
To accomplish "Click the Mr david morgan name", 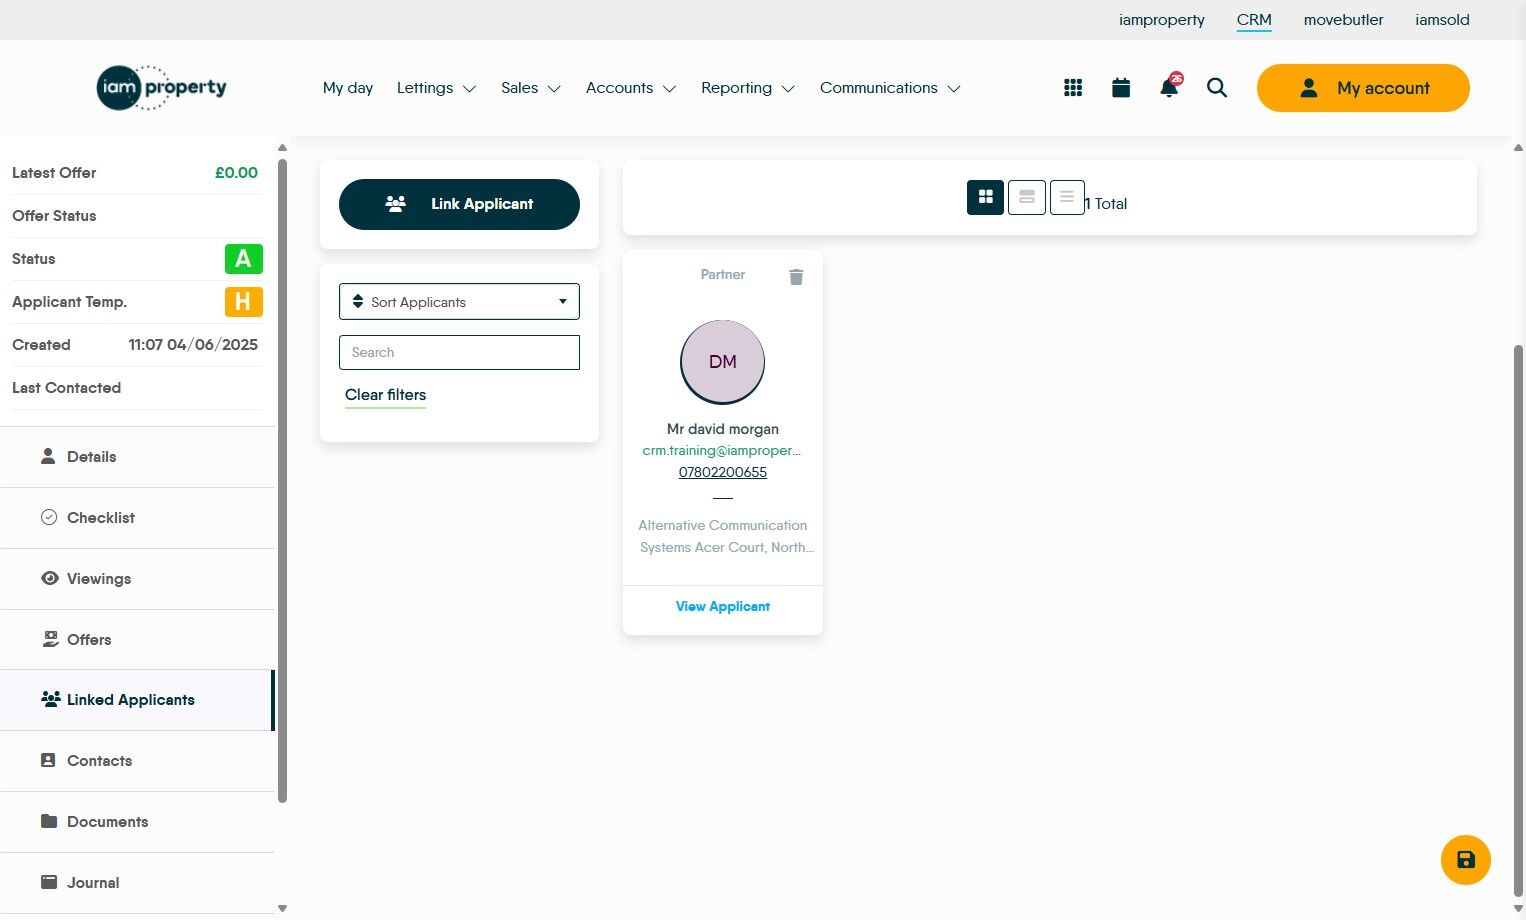I will [723, 429].
